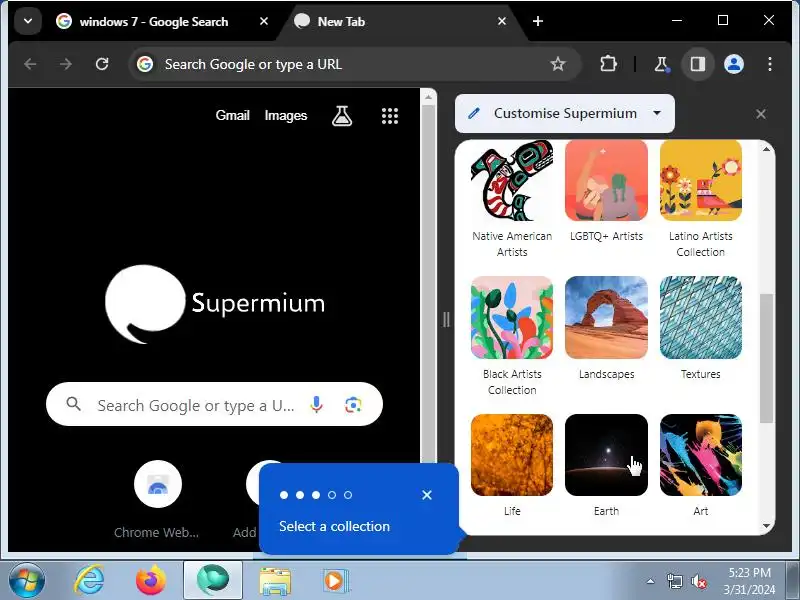Open Windows Explorer from taskbar
The height and width of the screenshot is (600, 800).
(275, 582)
